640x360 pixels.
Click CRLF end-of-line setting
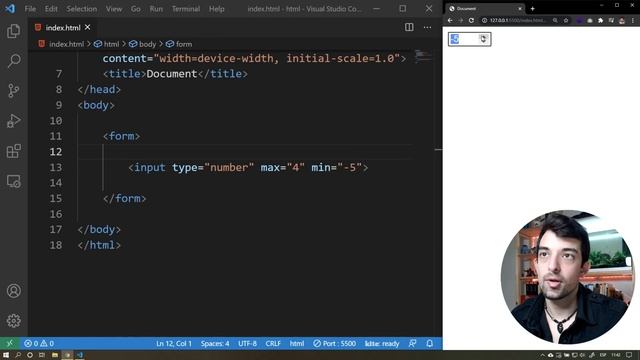[x=273, y=343]
